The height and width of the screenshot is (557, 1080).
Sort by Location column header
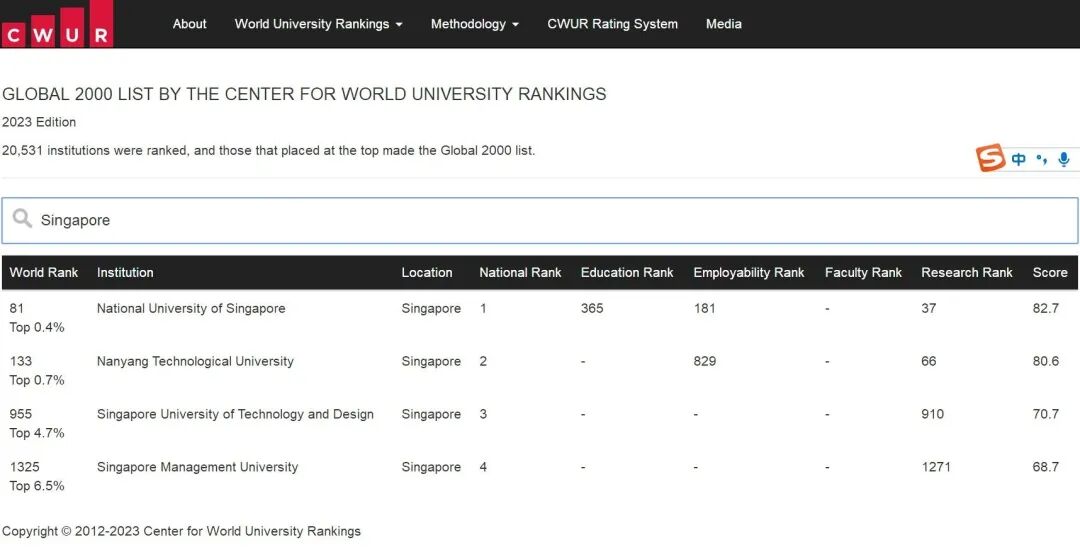click(x=427, y=273)
